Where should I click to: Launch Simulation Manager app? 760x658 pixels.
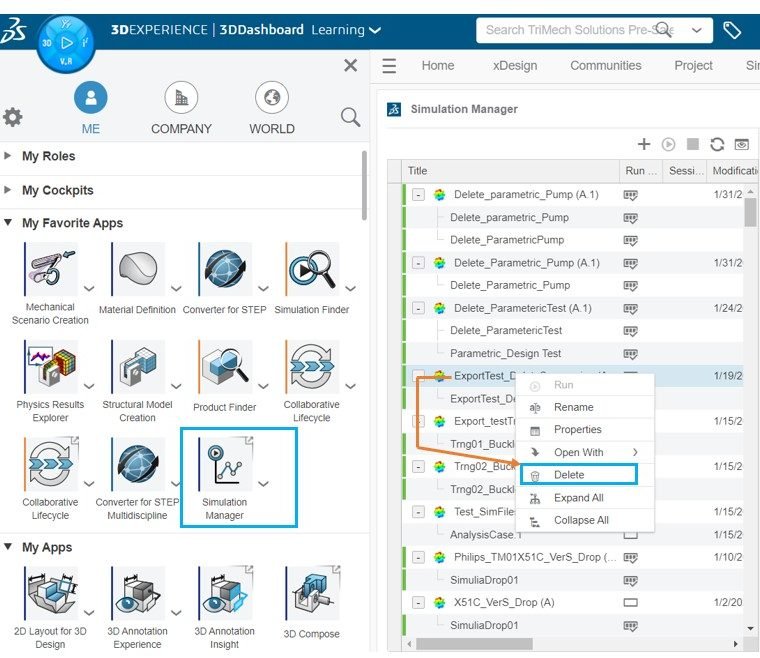tap(225, 464)
